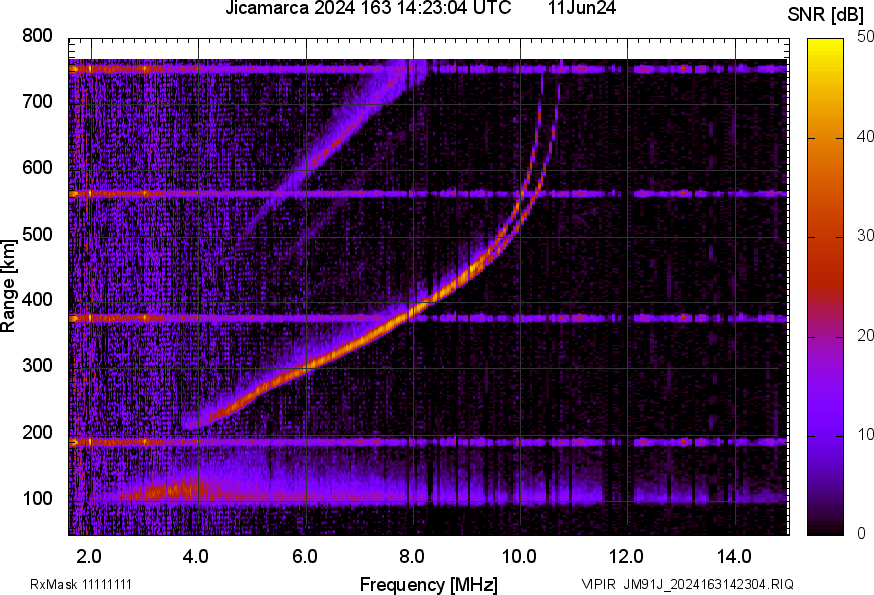
Task: Click the range tick label '200'
Action: coord(37,433)
